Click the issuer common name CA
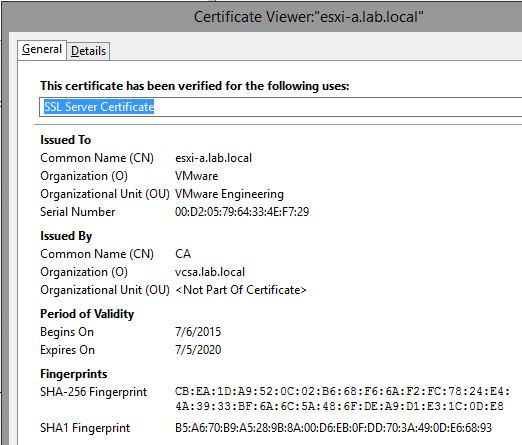The image size is (522, 445). click(183, 254)
